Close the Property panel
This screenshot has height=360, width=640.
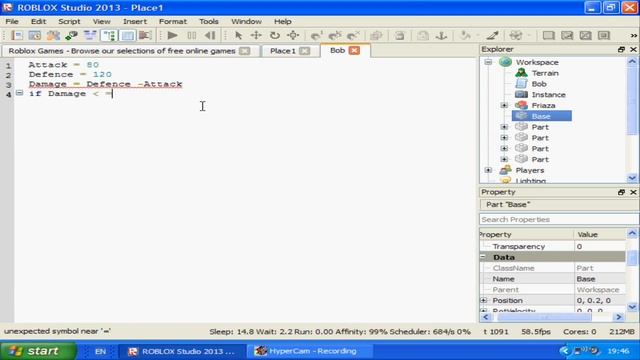[x=633, y=192]
